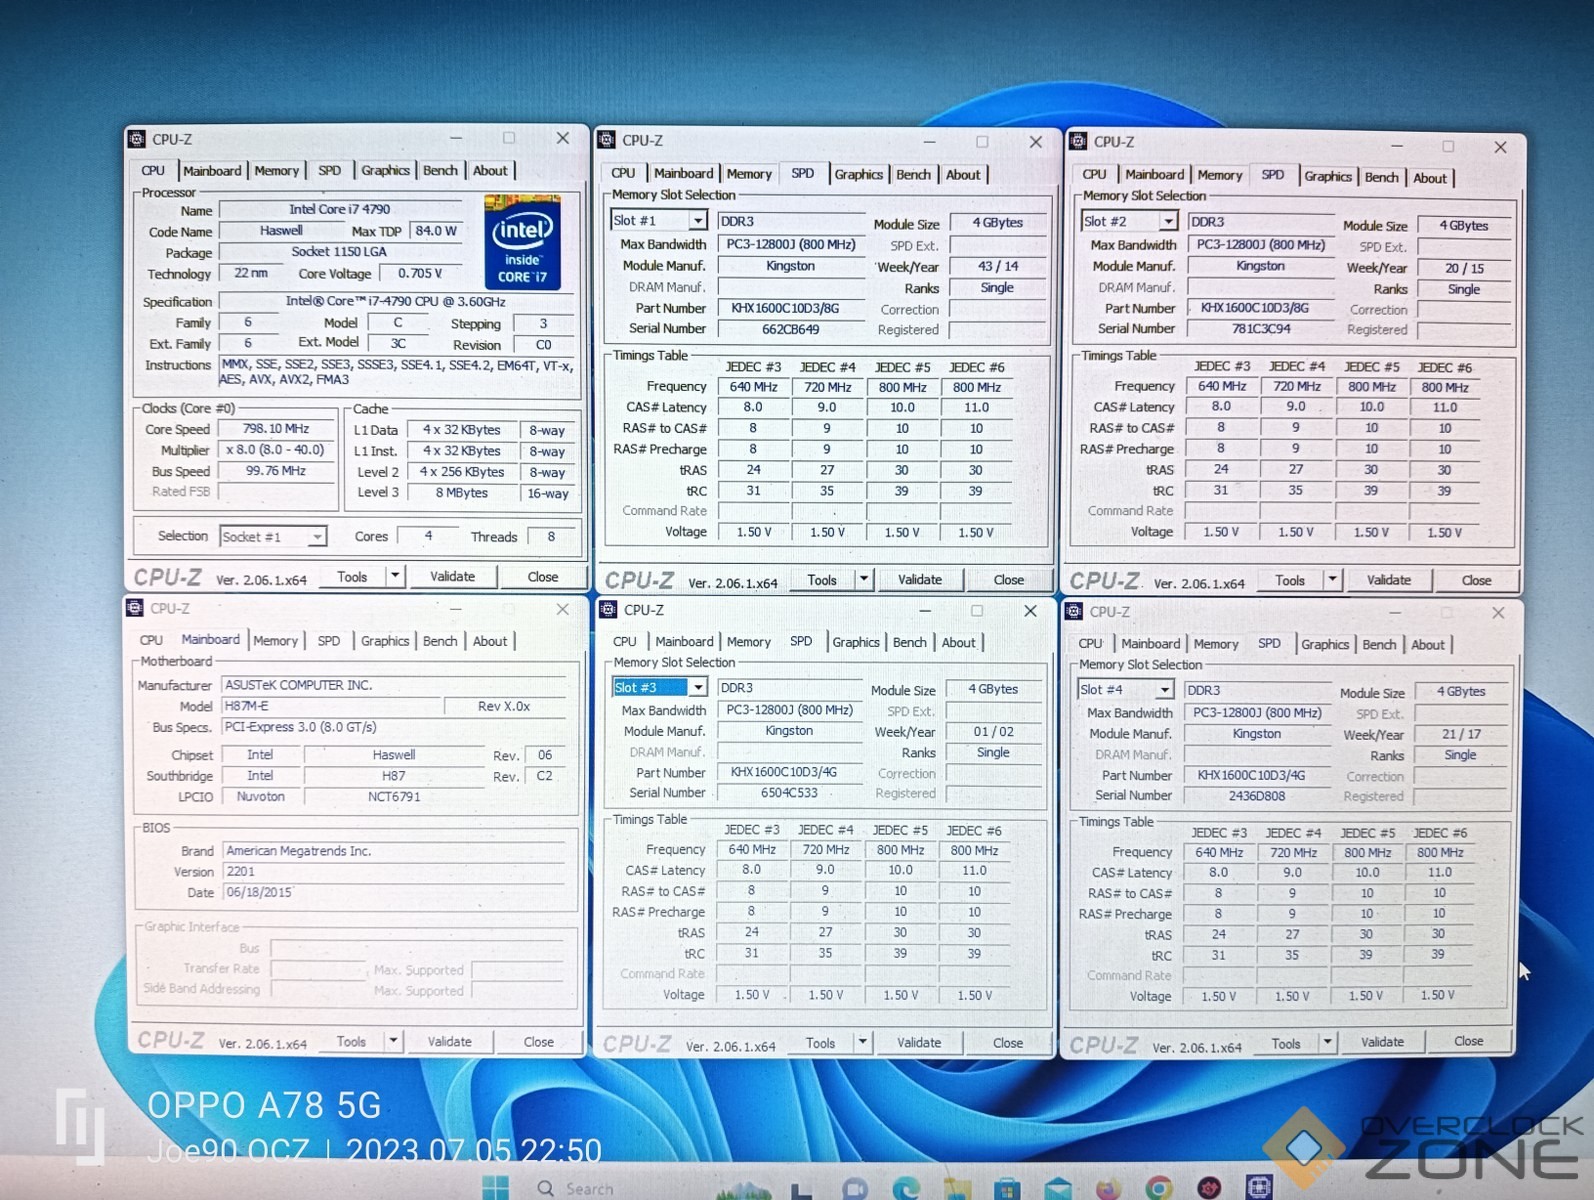Click the serial number 781C3C94

1260,328
